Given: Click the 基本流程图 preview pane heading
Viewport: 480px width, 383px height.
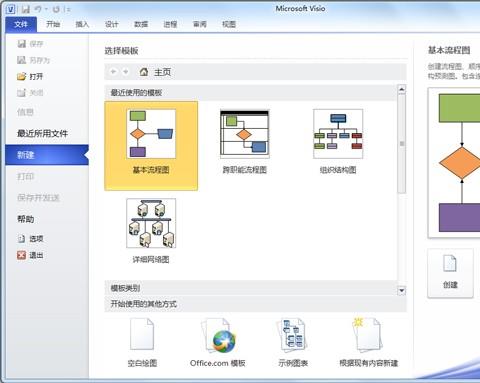Looking at the screenshot, I should tap(449, 50).
